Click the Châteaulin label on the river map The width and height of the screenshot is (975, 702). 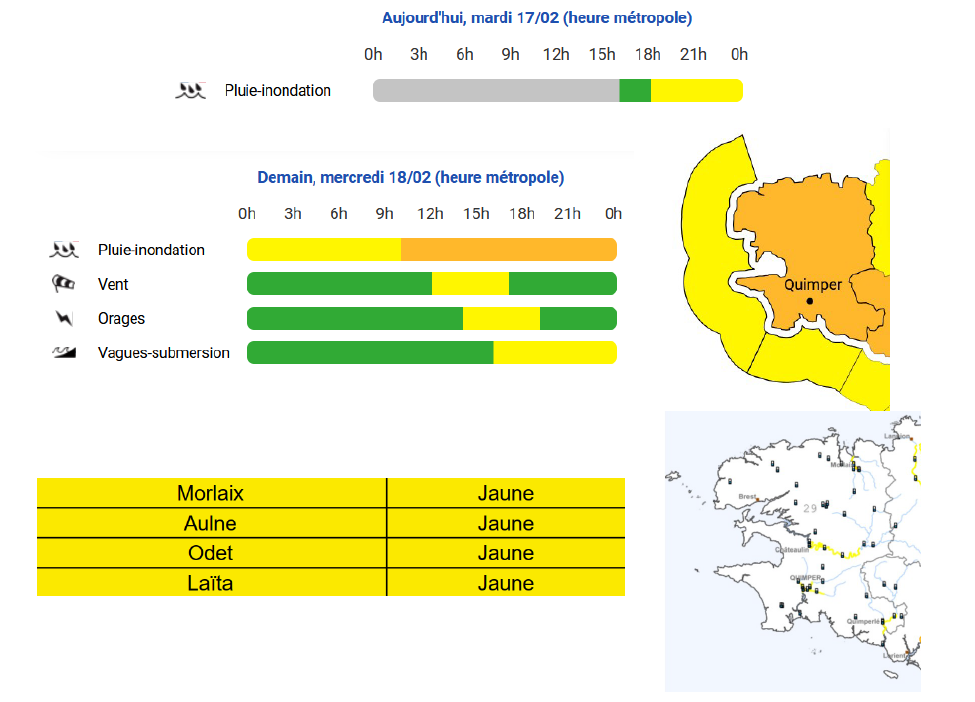click(792, 550)
